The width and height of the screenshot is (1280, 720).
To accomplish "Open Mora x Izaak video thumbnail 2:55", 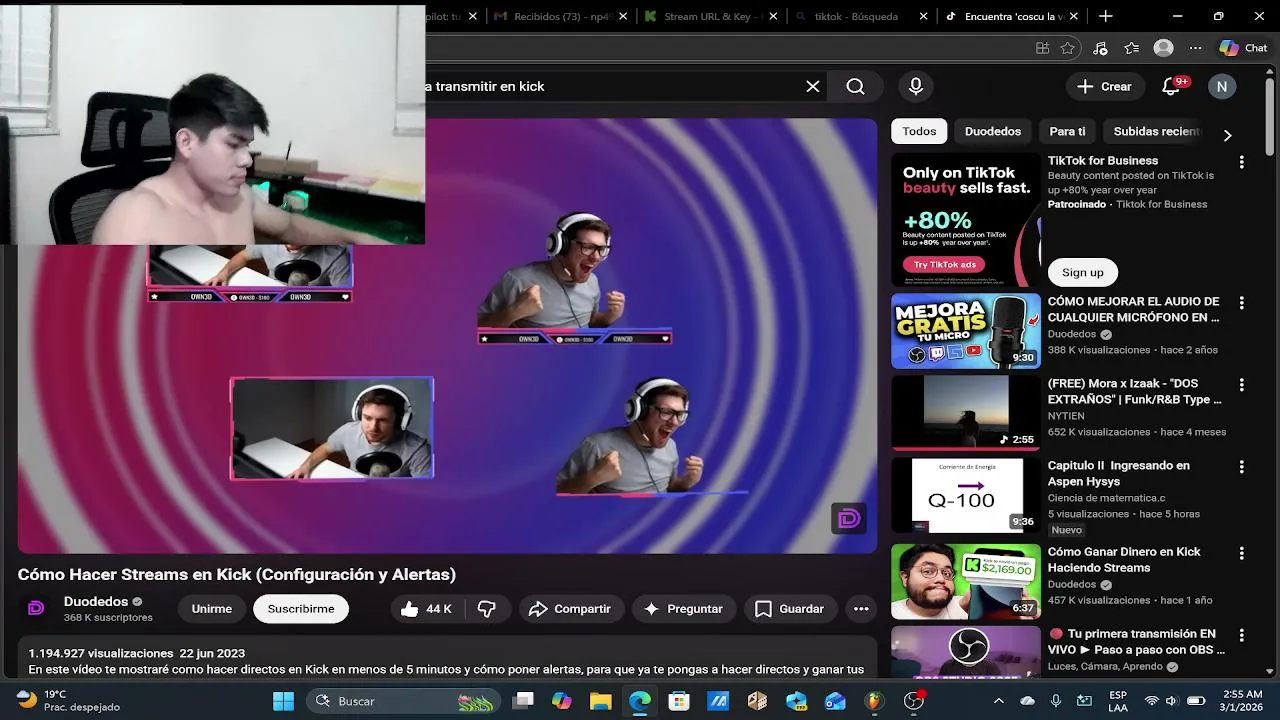I will coord(966,413).
